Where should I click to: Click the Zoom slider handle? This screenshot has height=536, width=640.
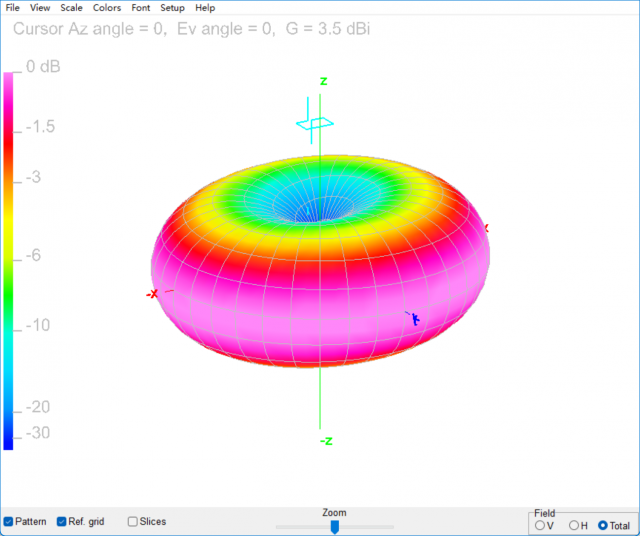[335, 527]
